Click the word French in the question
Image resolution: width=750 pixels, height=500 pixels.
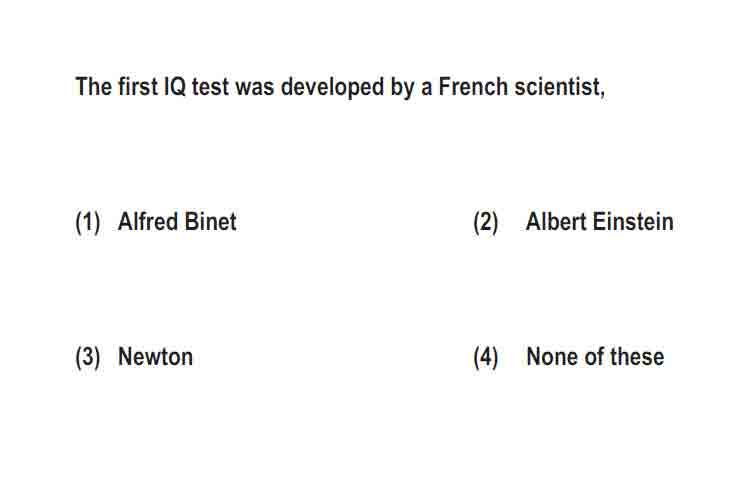pos(473,87)
